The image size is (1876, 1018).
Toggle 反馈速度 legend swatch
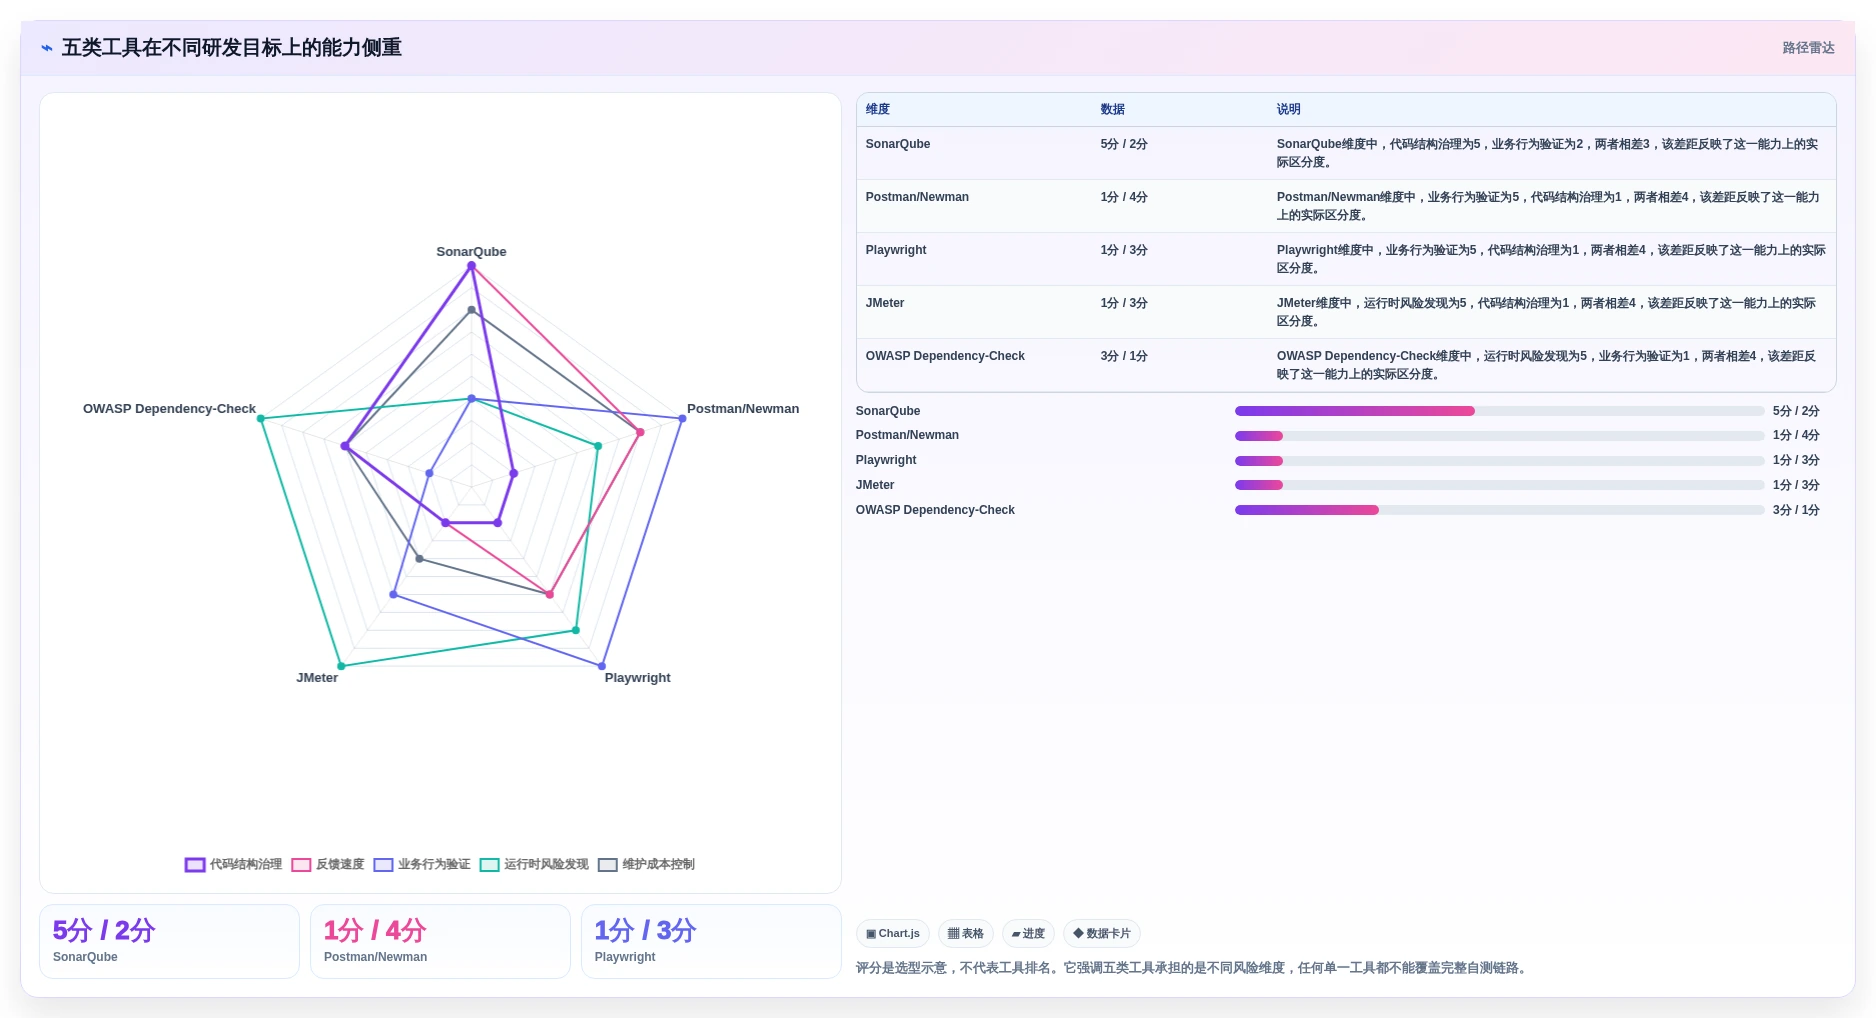[301, 865]
